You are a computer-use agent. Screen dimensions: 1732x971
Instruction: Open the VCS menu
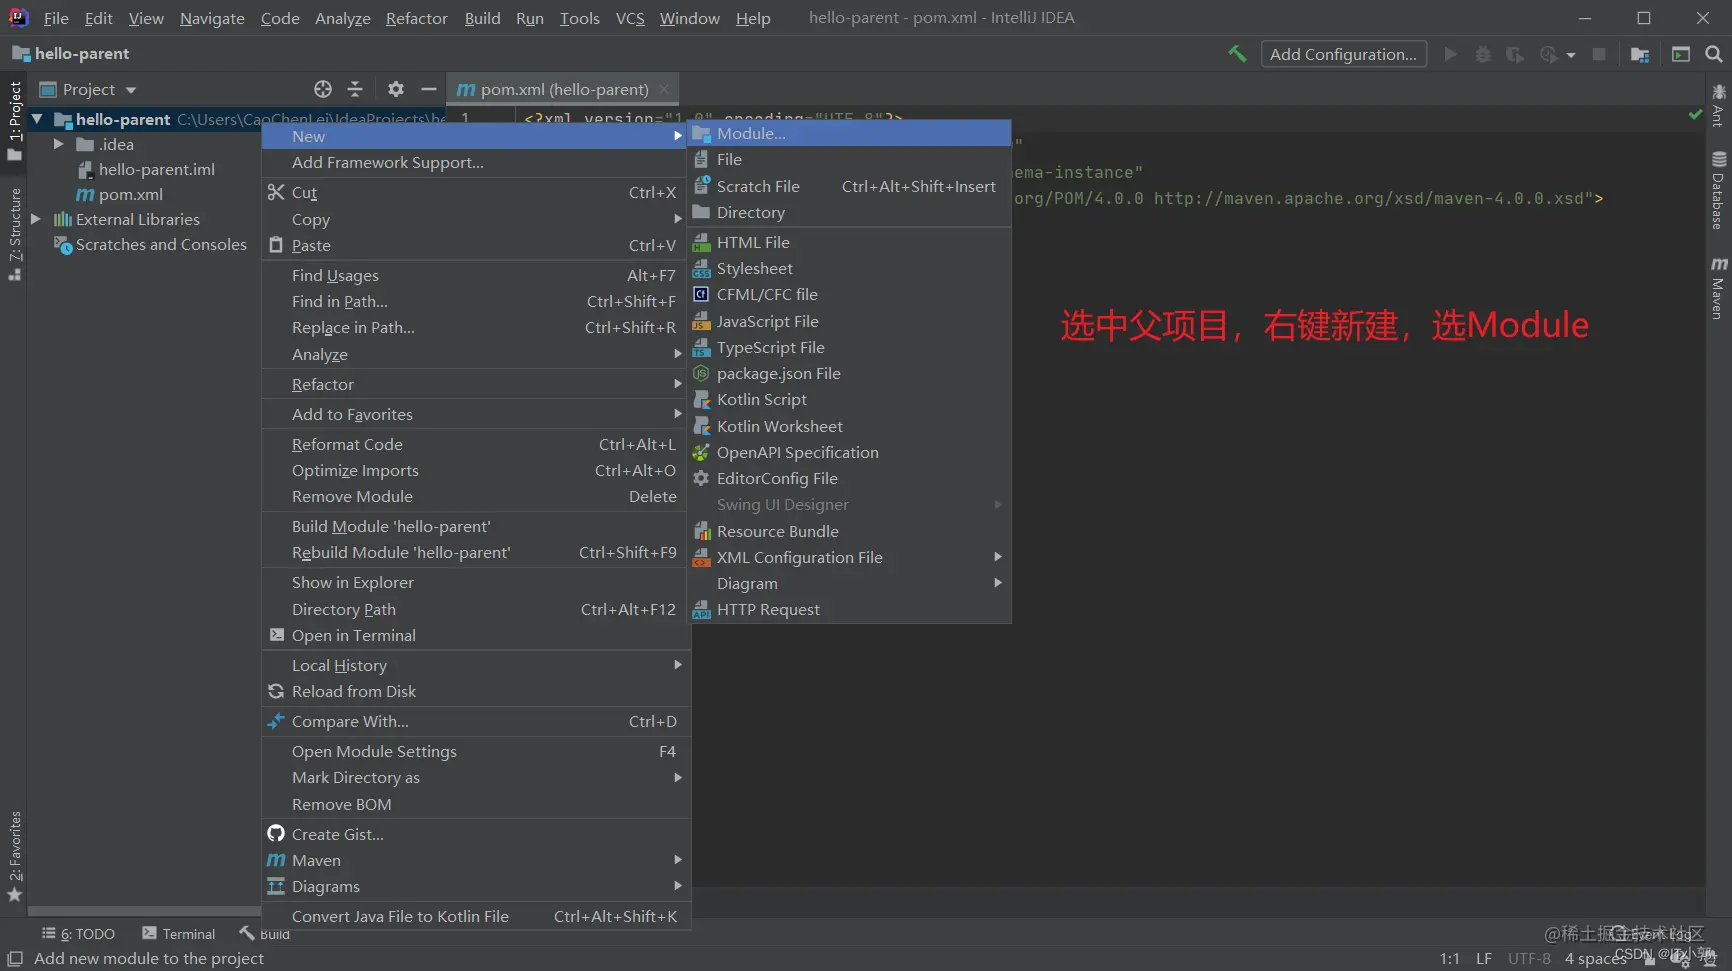tap(630, 18)
